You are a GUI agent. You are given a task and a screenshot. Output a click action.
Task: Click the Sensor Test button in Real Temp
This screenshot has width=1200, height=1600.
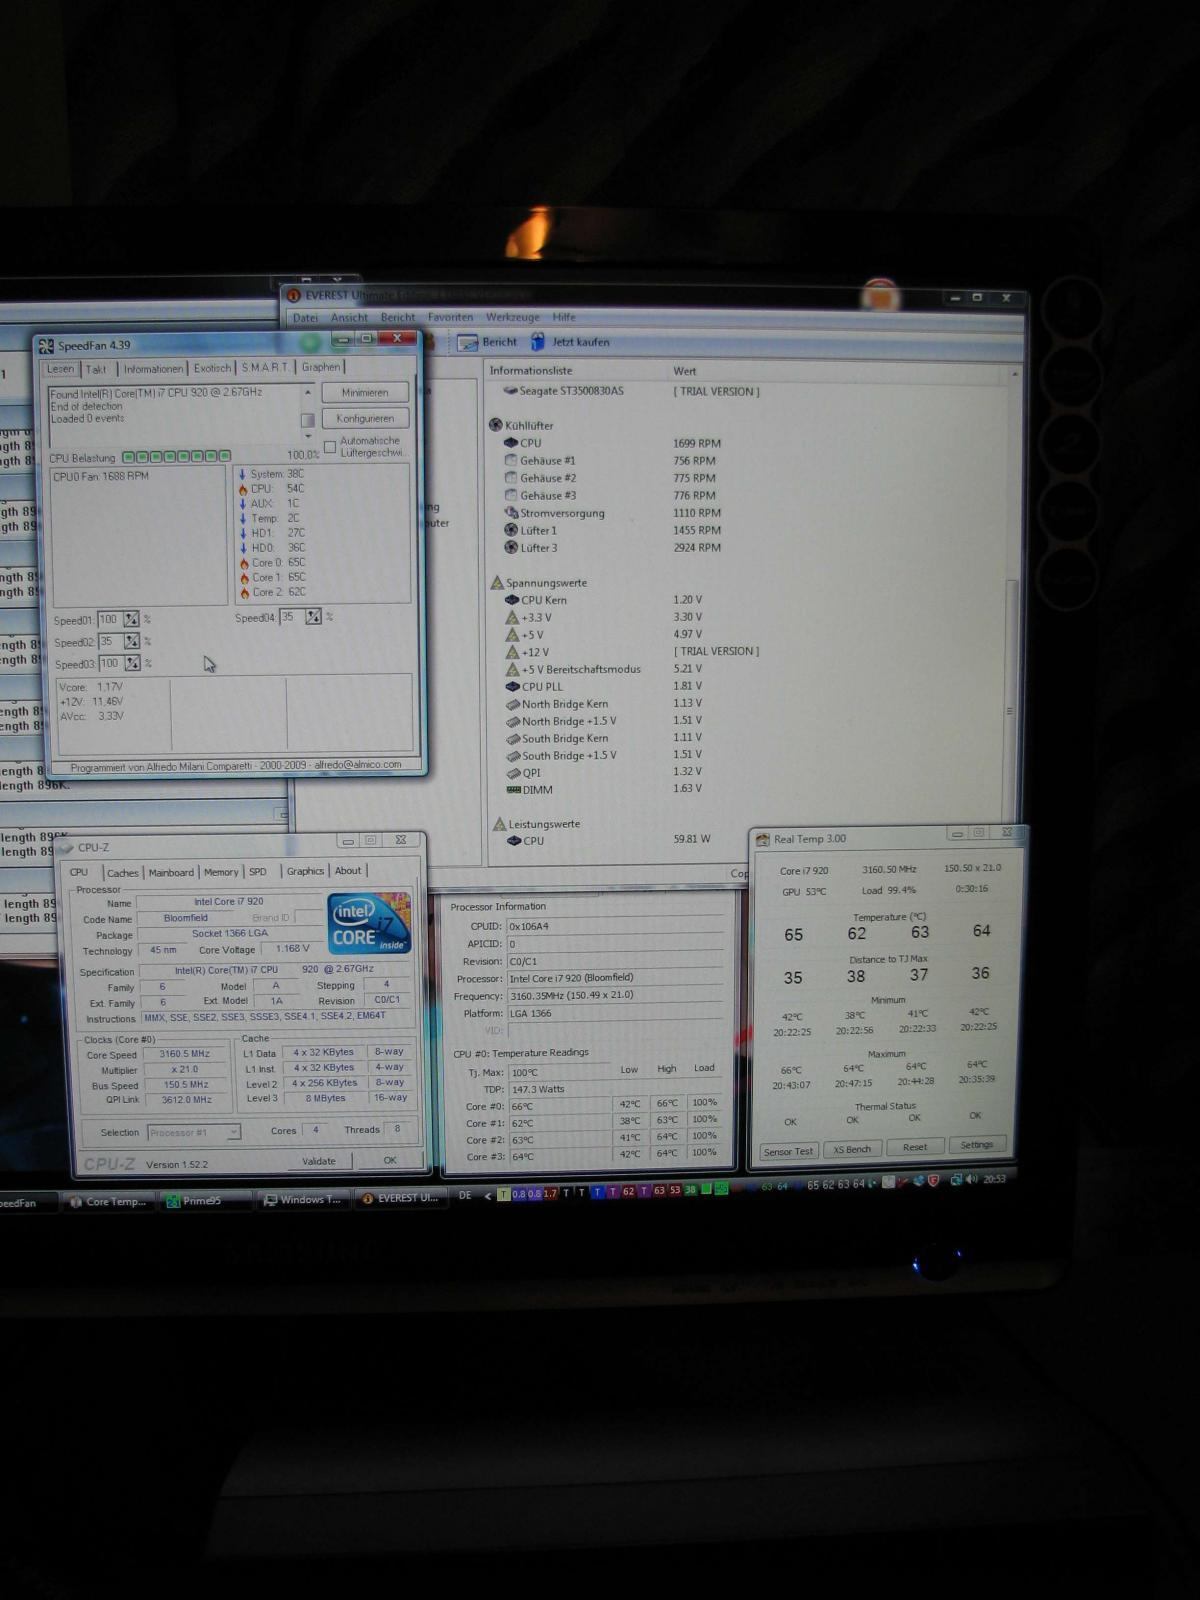(x=789, y=1151)
